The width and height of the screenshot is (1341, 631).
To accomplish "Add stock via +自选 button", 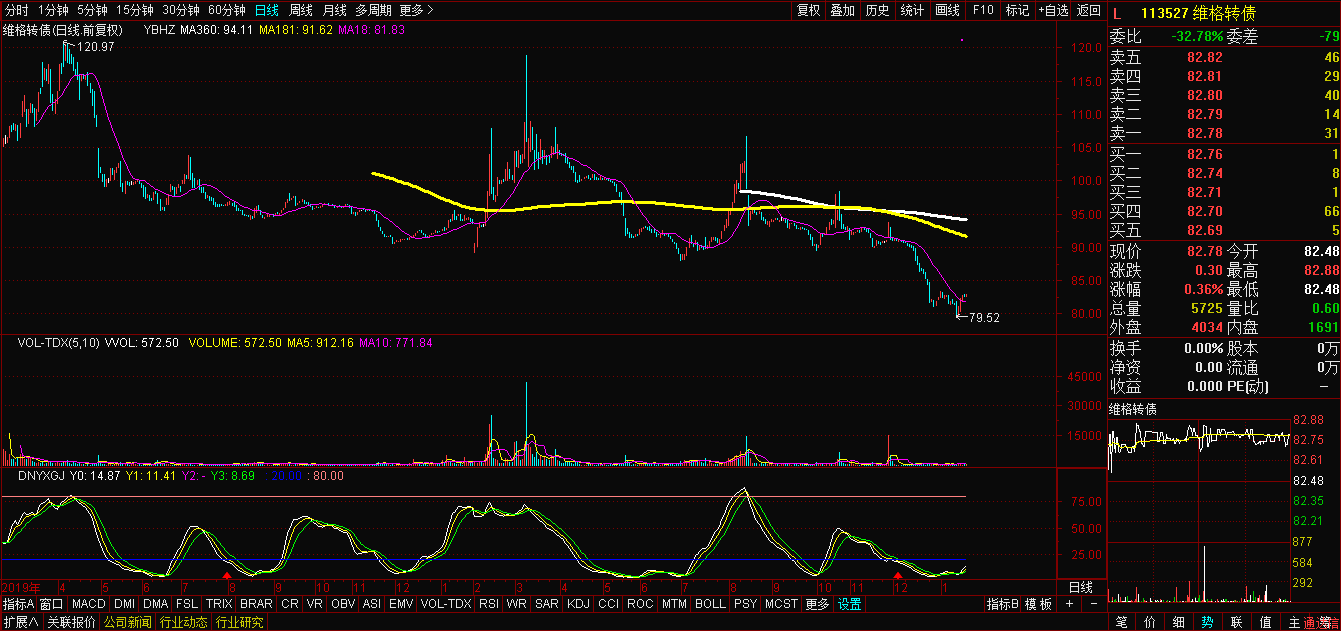I will (1053, 10).
